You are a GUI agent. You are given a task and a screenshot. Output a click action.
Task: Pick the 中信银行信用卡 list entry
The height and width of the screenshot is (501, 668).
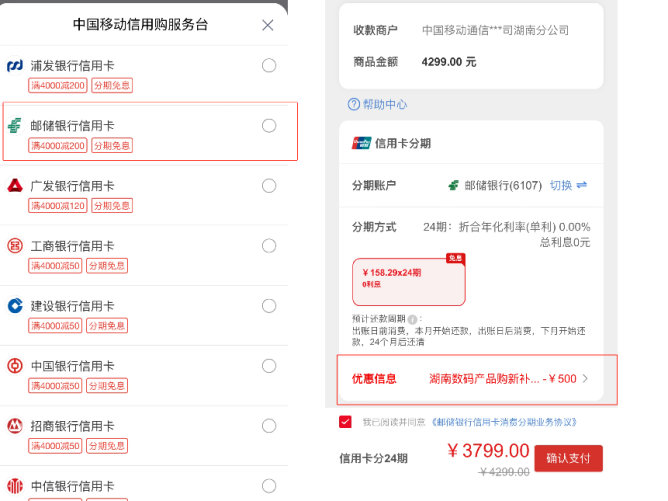tap(144, 484)
